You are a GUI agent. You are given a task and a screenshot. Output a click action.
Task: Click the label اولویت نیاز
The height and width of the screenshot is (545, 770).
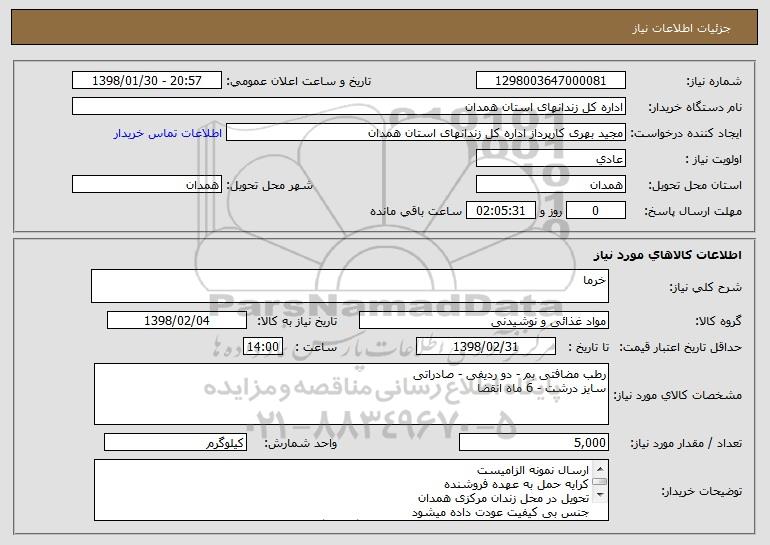[714, 160]
